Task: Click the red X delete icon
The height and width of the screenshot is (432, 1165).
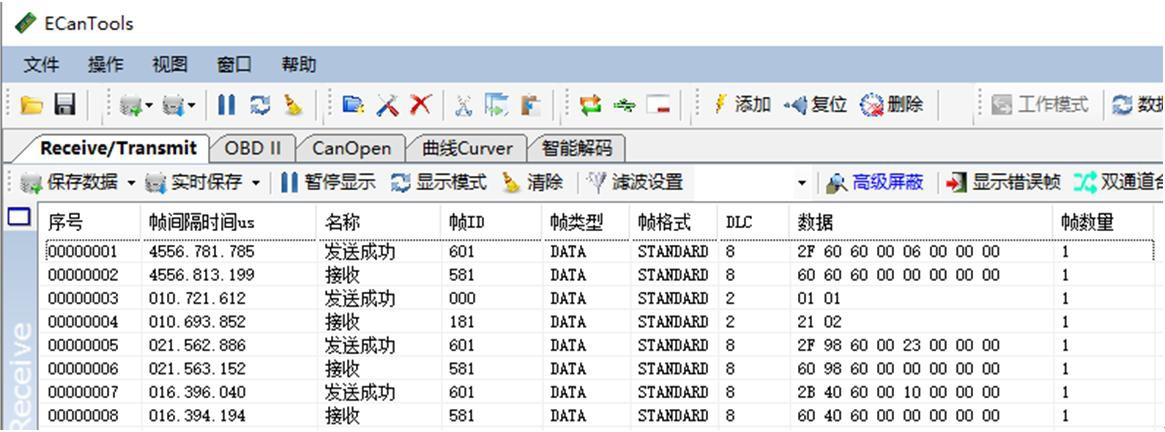Action: [421, 105]
